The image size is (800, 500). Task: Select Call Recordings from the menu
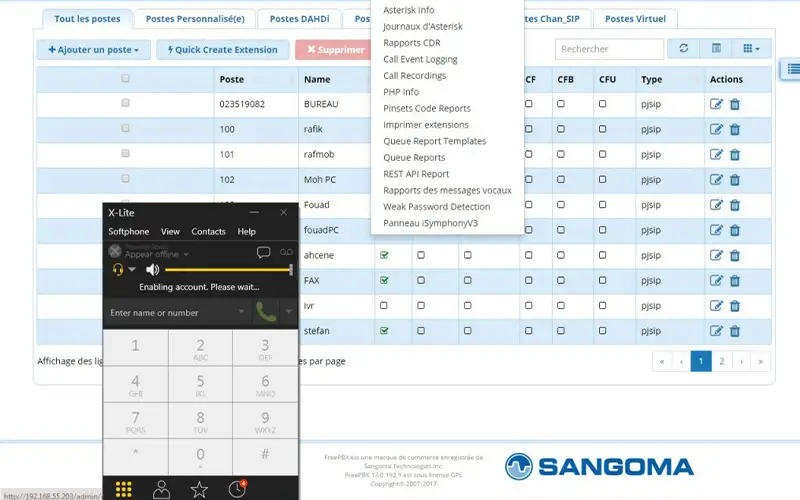click(416, 76)
